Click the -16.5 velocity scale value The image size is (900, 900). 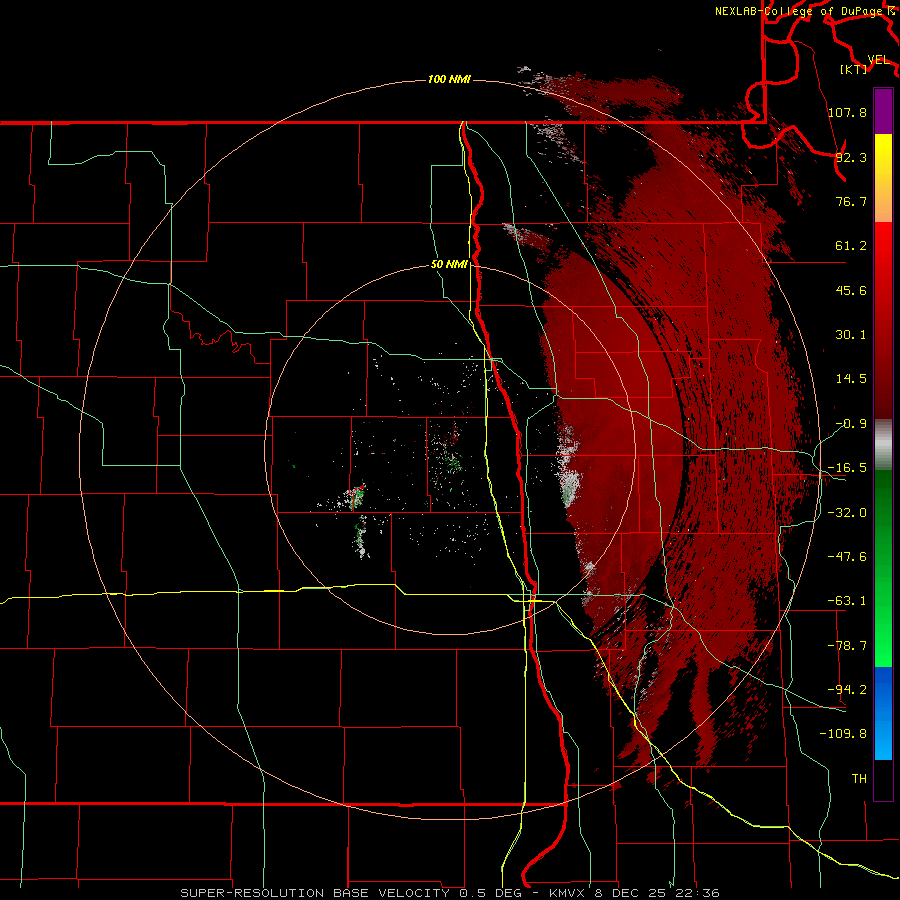tap(847, 468)
